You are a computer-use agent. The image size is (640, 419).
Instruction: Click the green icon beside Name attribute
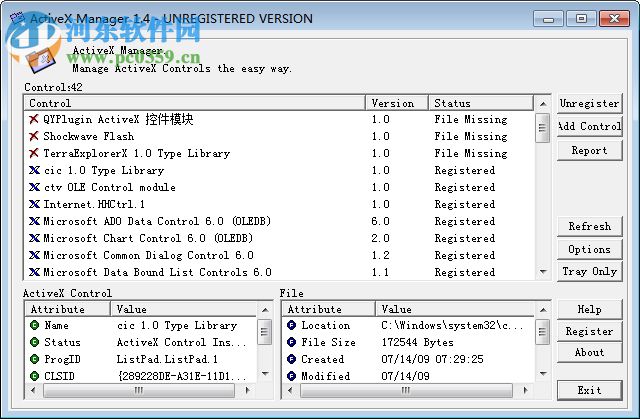[x=34, y=325]
